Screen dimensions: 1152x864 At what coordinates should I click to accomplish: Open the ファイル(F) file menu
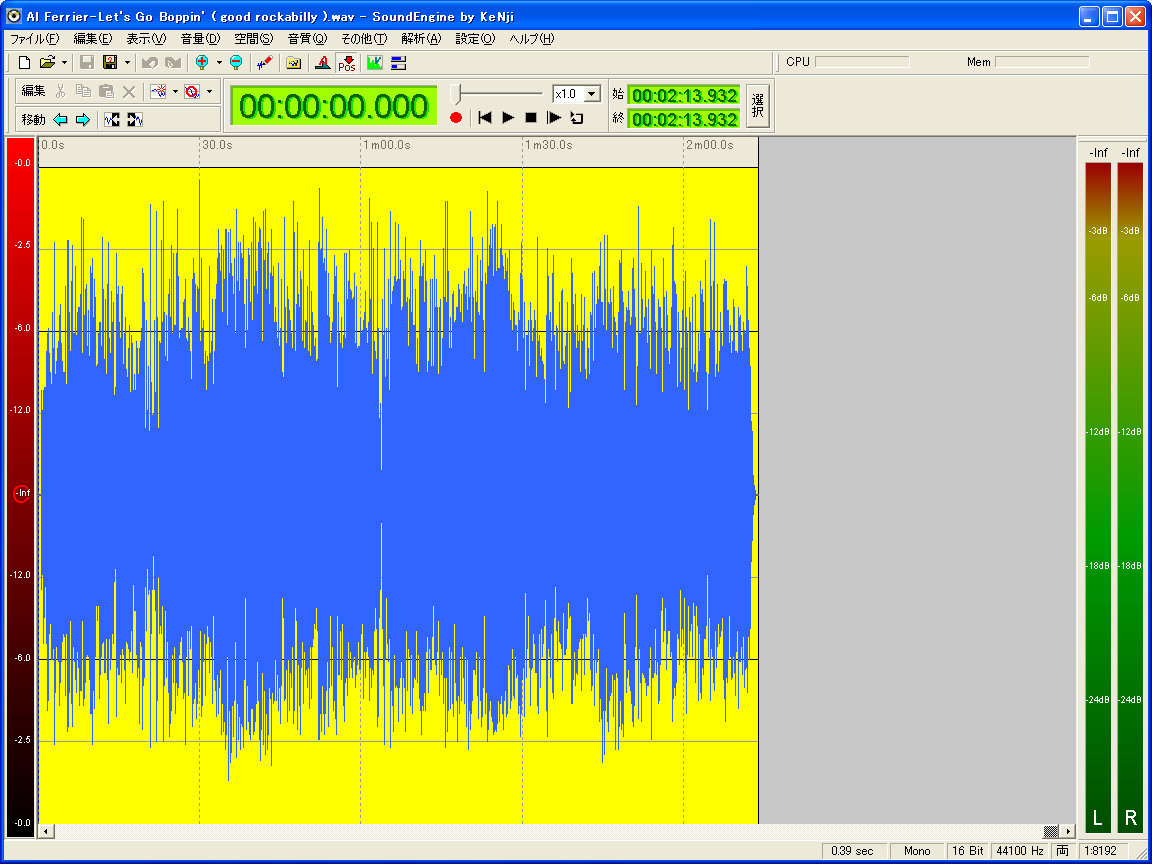34,39
